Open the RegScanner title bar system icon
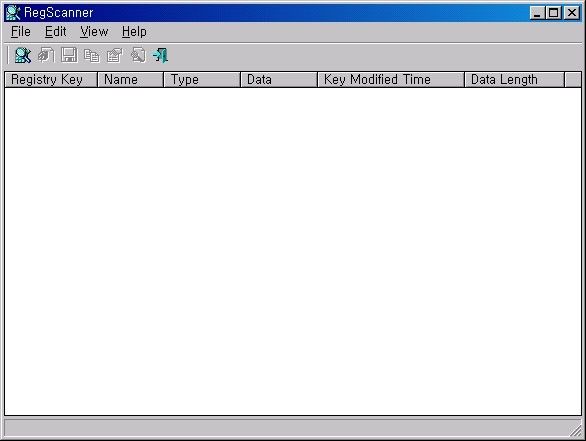Viewport: 586px width, 441px height. point(13,13)
